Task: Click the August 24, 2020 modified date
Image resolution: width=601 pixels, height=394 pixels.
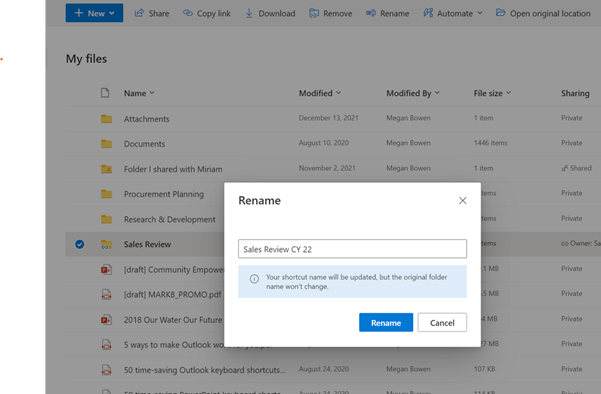Action: coord(324,369)
